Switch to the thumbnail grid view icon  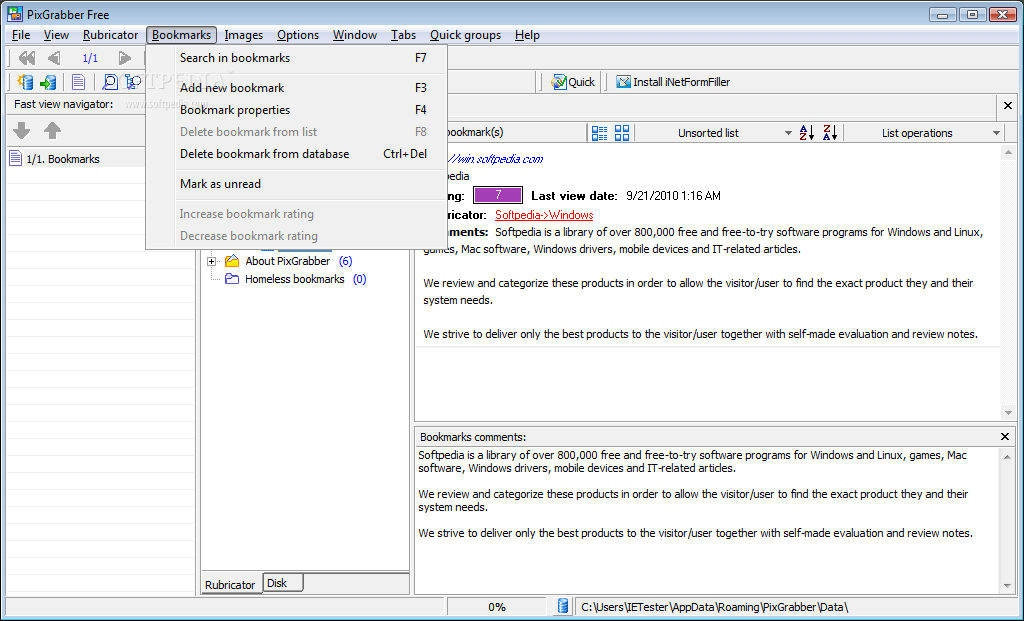(x=622, y=133)
